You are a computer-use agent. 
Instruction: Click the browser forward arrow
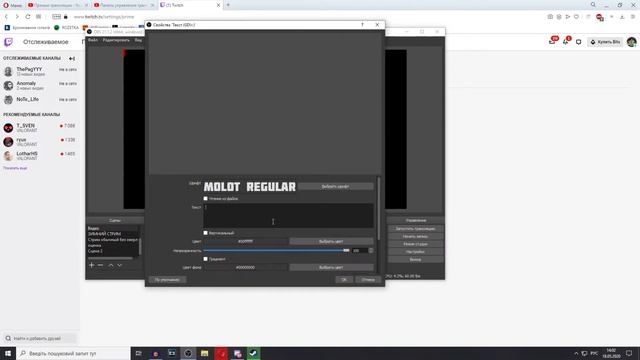coord(17,17)
